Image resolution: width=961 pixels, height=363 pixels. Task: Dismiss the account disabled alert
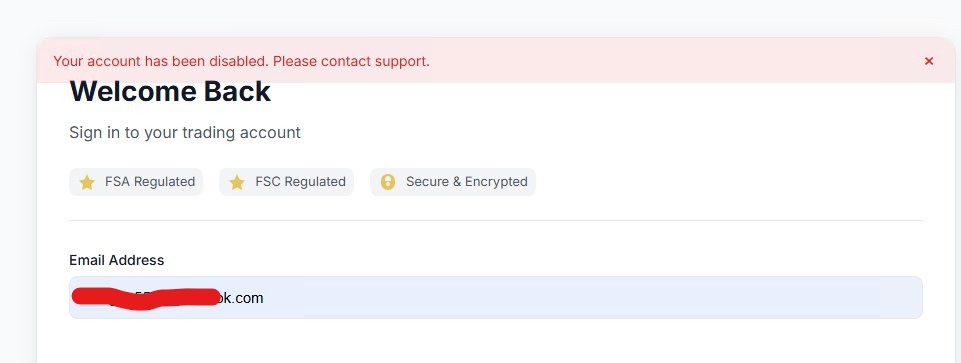pos(929,61)
